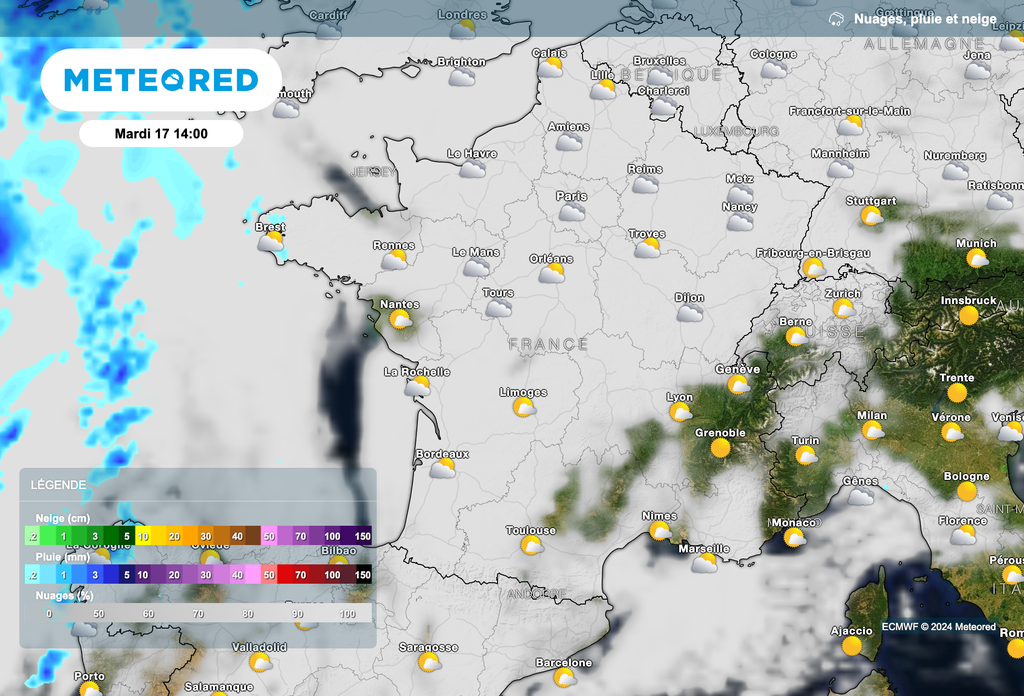Viewport: 1024px width, 696px height.
Task: Click the rain cloud icon near Calais
Action: coord(550,68)
